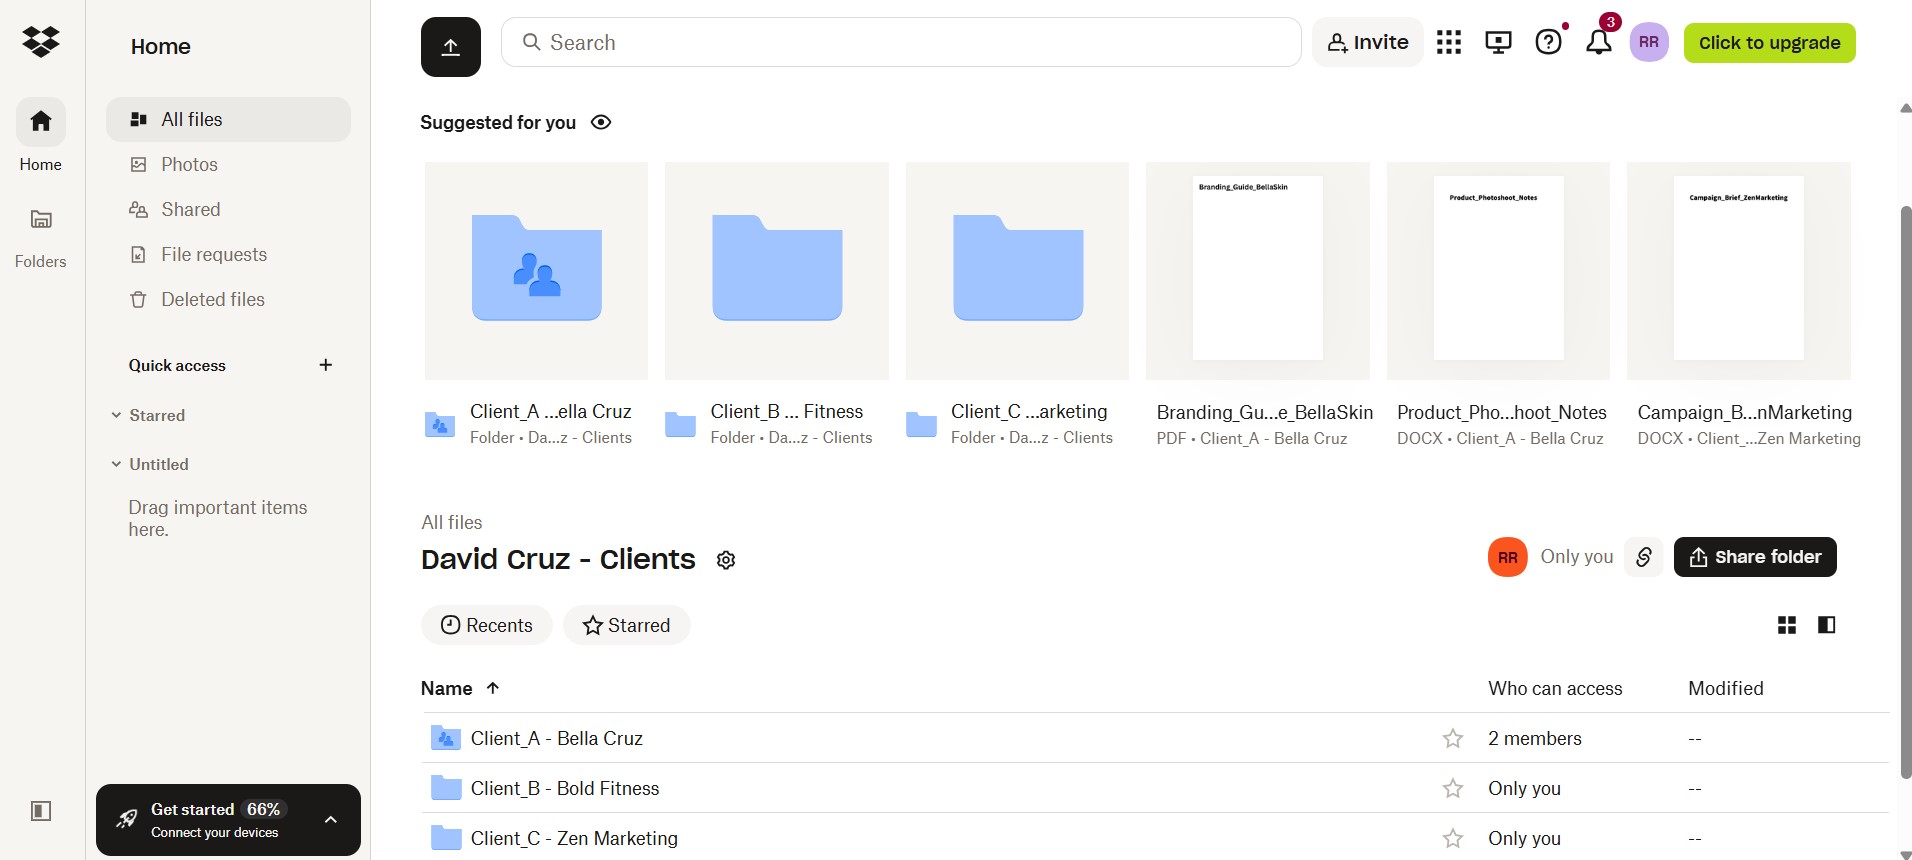Click the Click to upgrade button

click(1769, 43)
